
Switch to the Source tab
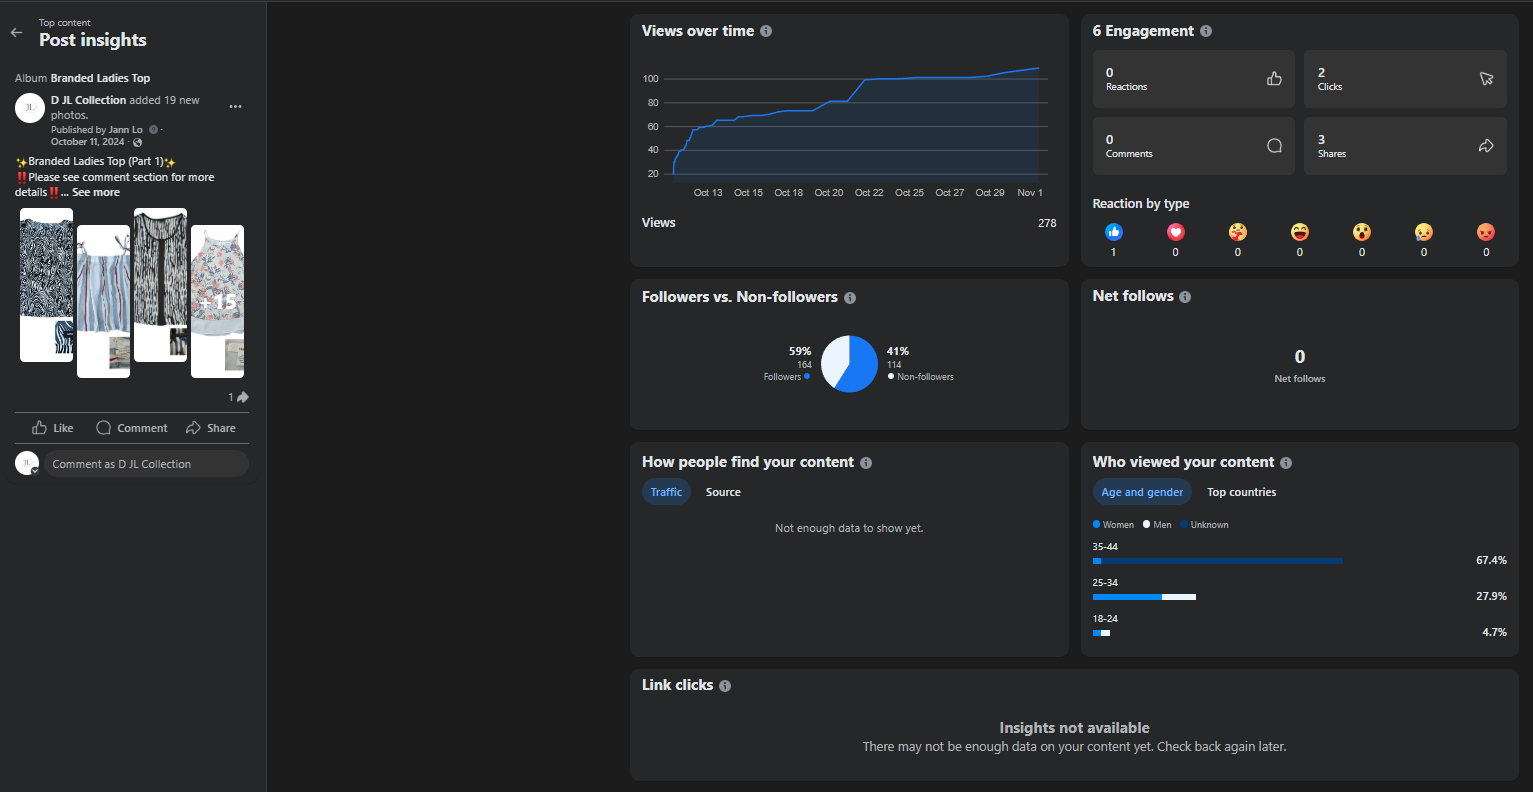723,492
